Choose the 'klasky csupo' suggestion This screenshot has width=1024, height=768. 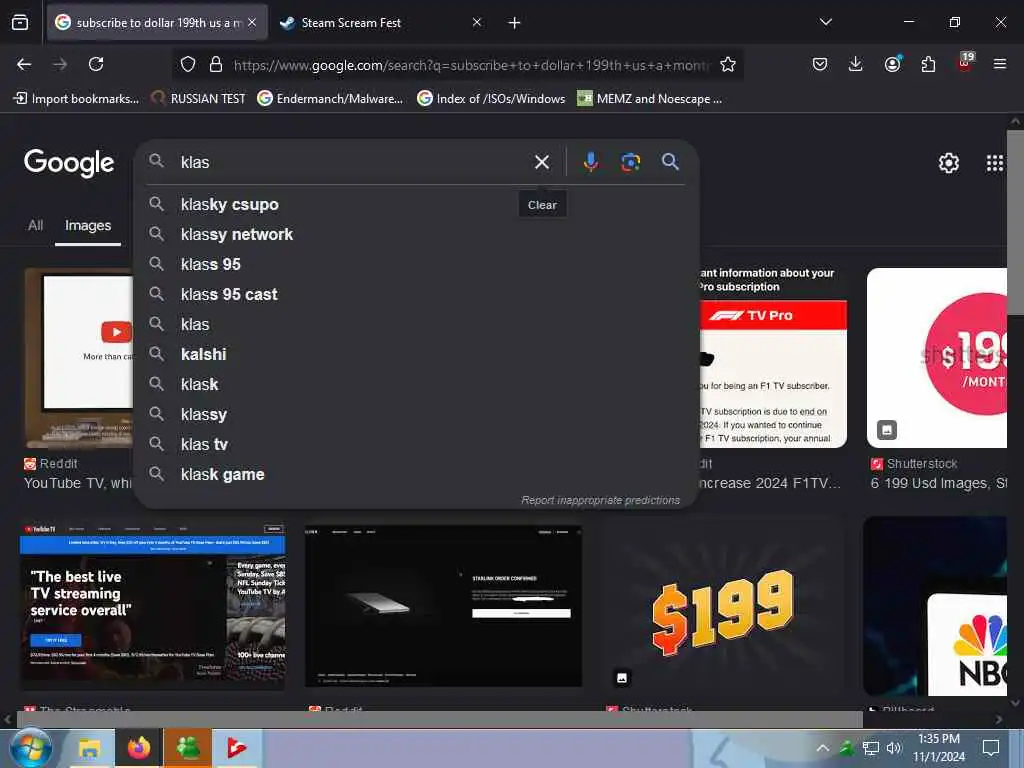tap(416, 204)
